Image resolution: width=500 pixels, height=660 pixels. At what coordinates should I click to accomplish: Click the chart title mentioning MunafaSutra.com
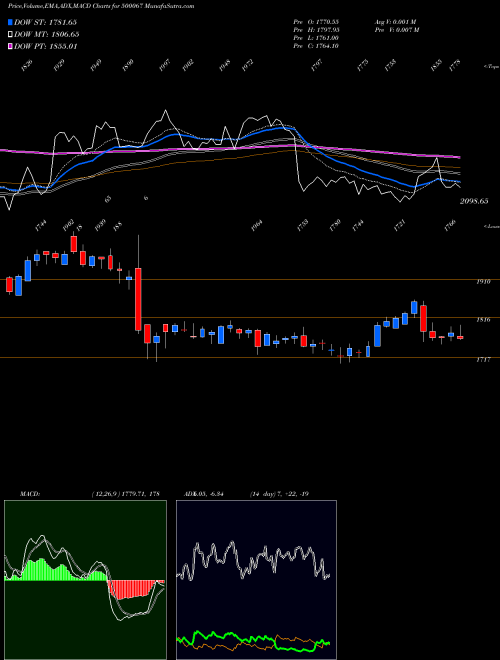pos(101,6)
